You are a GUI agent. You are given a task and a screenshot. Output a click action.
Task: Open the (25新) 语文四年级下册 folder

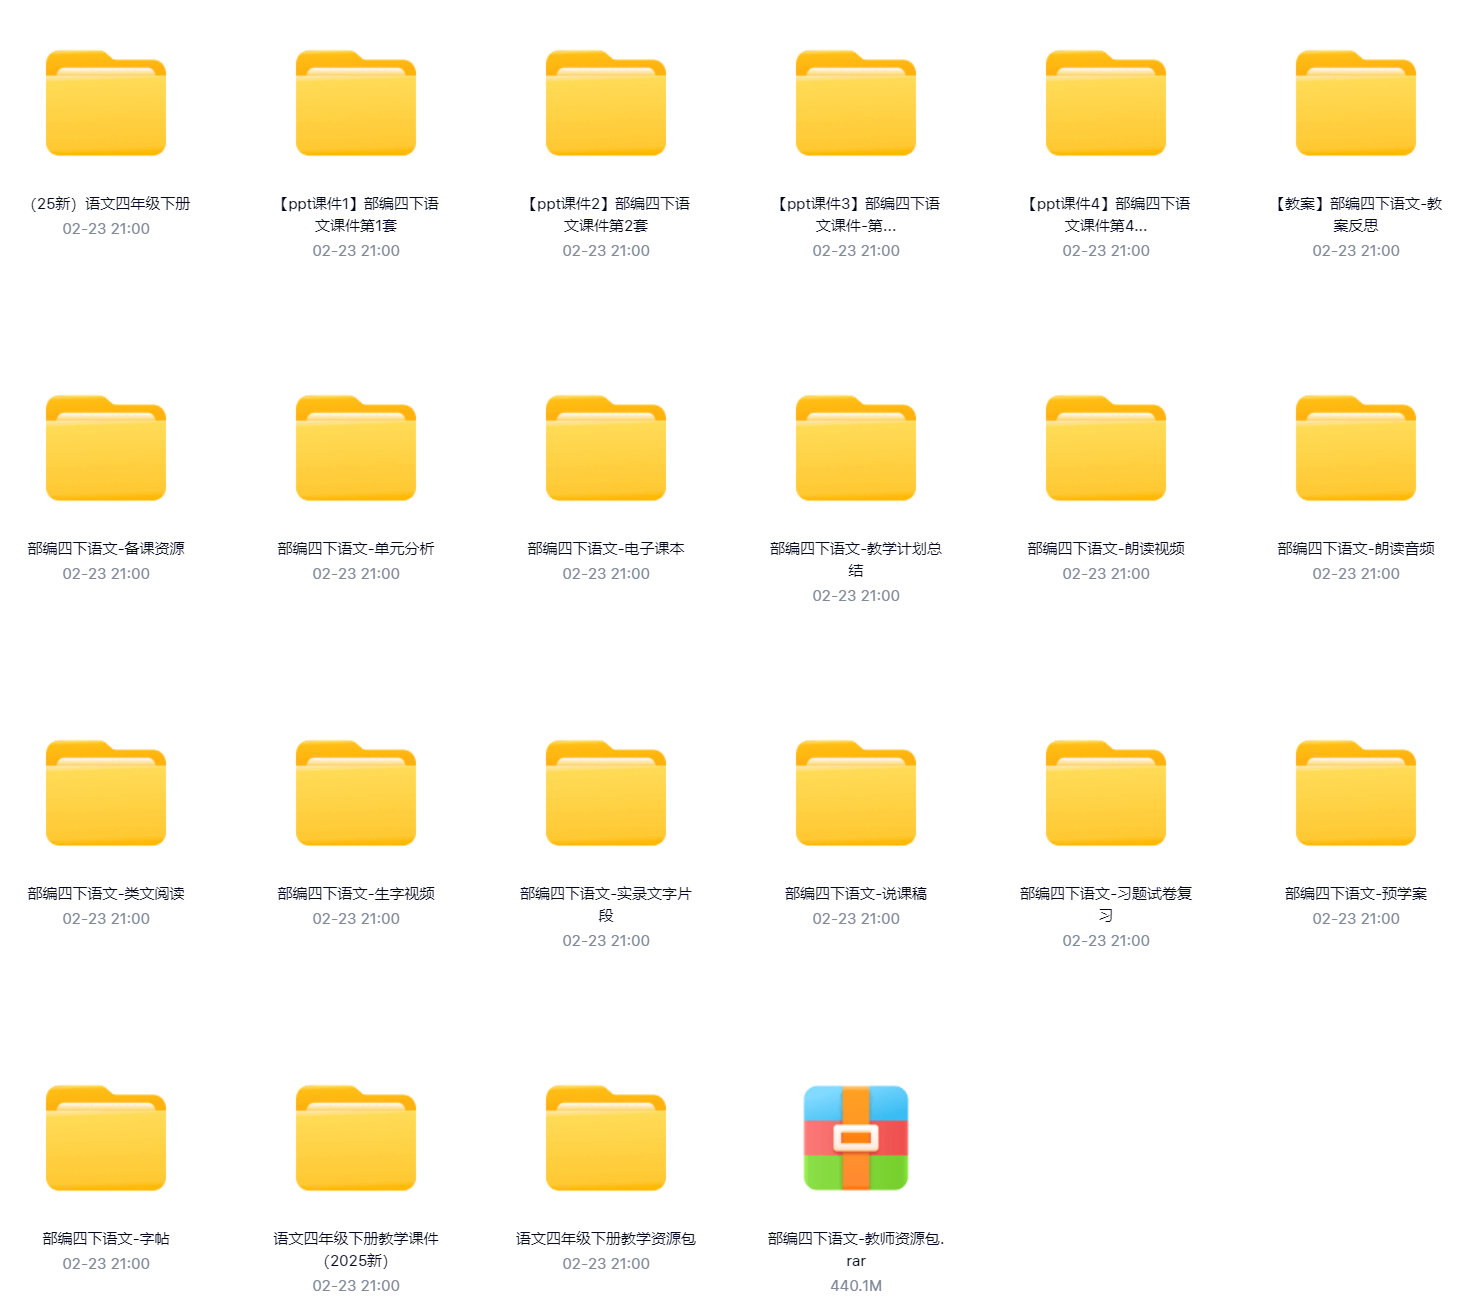(106, 104)
